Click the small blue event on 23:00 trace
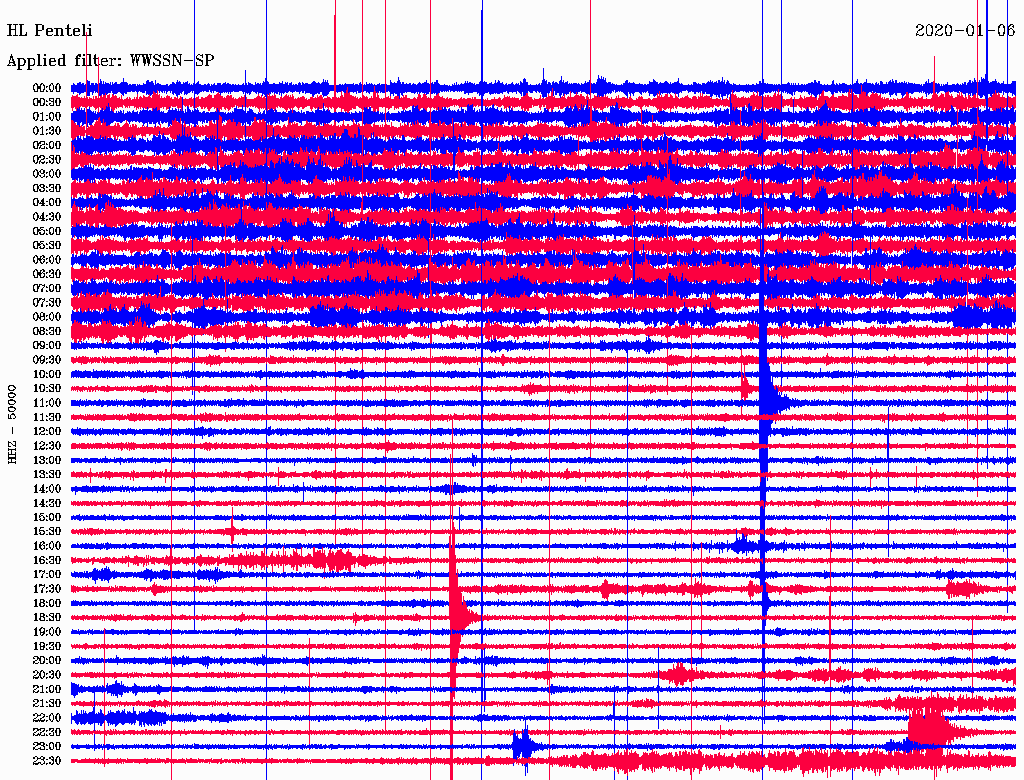 [x=526, y=746]
